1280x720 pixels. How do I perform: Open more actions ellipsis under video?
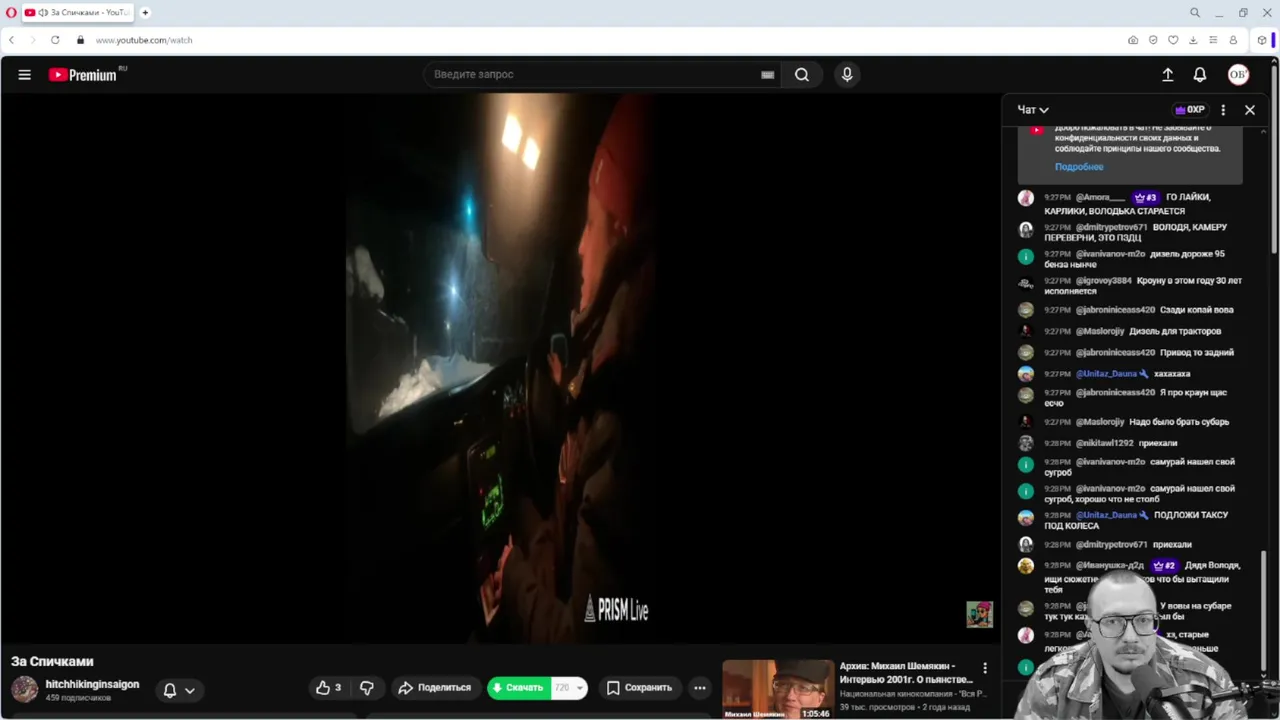(700, 688)
